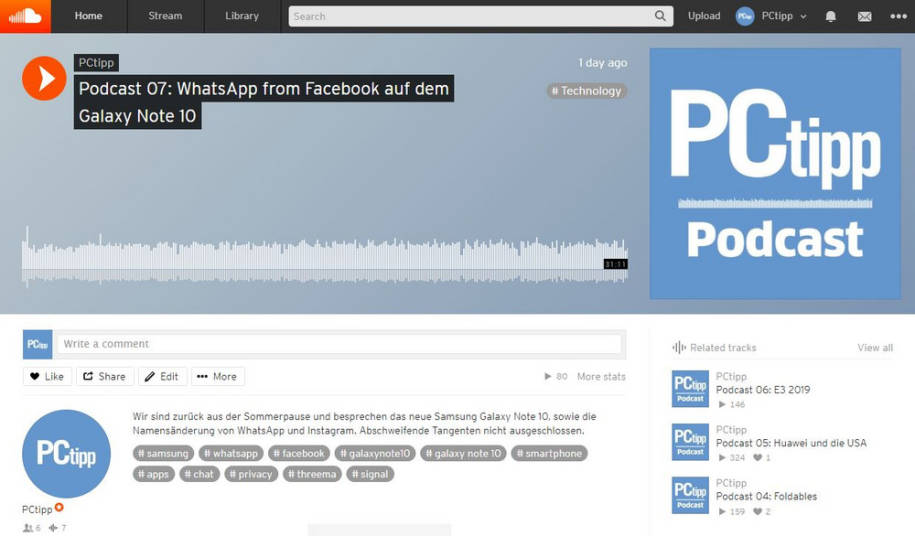Open Podcast 04: Foldables title
The width and height of the screenshot is (915, 536).
(766, 496)
